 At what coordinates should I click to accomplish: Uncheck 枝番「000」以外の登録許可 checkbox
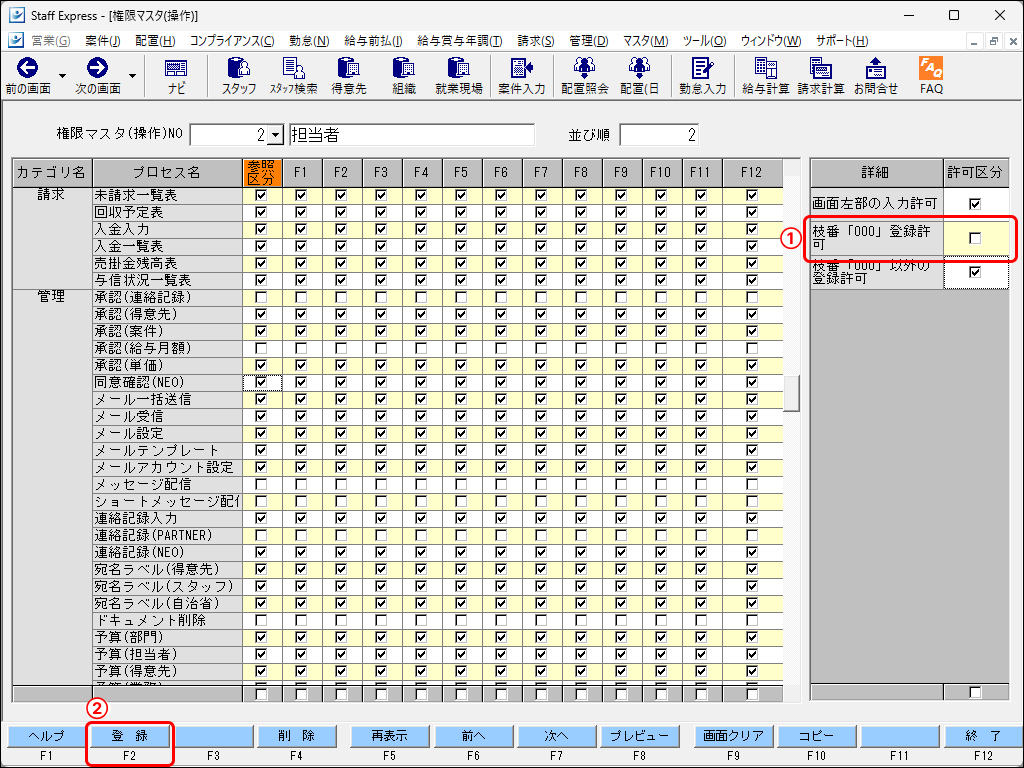click(x=974, y=272)
